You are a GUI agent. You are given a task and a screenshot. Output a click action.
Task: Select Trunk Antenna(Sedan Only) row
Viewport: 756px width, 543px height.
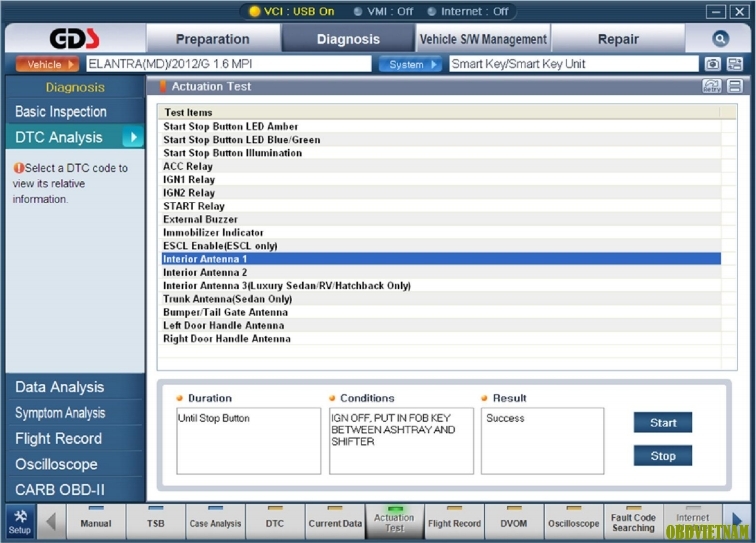441,299
